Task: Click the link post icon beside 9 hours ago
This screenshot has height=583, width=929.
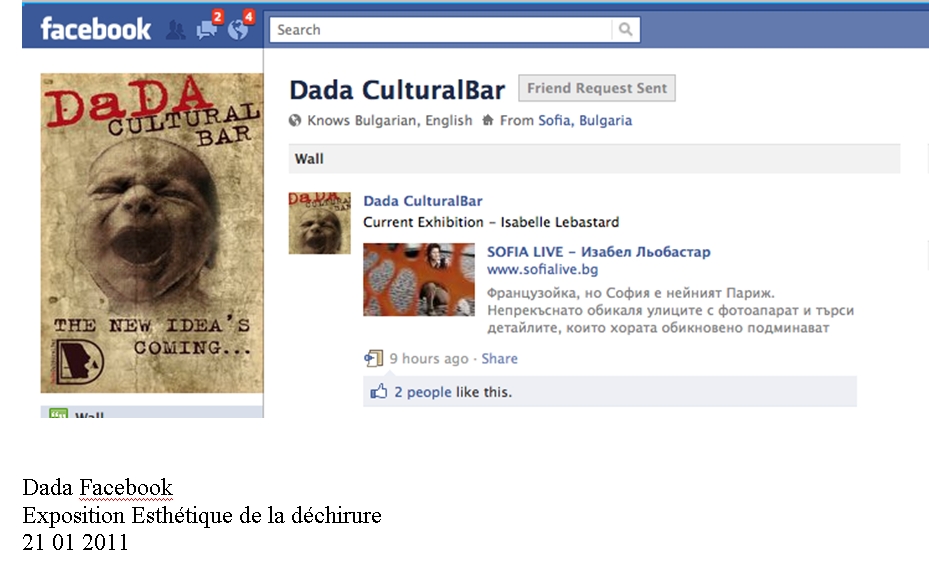Action: (373, 358)
